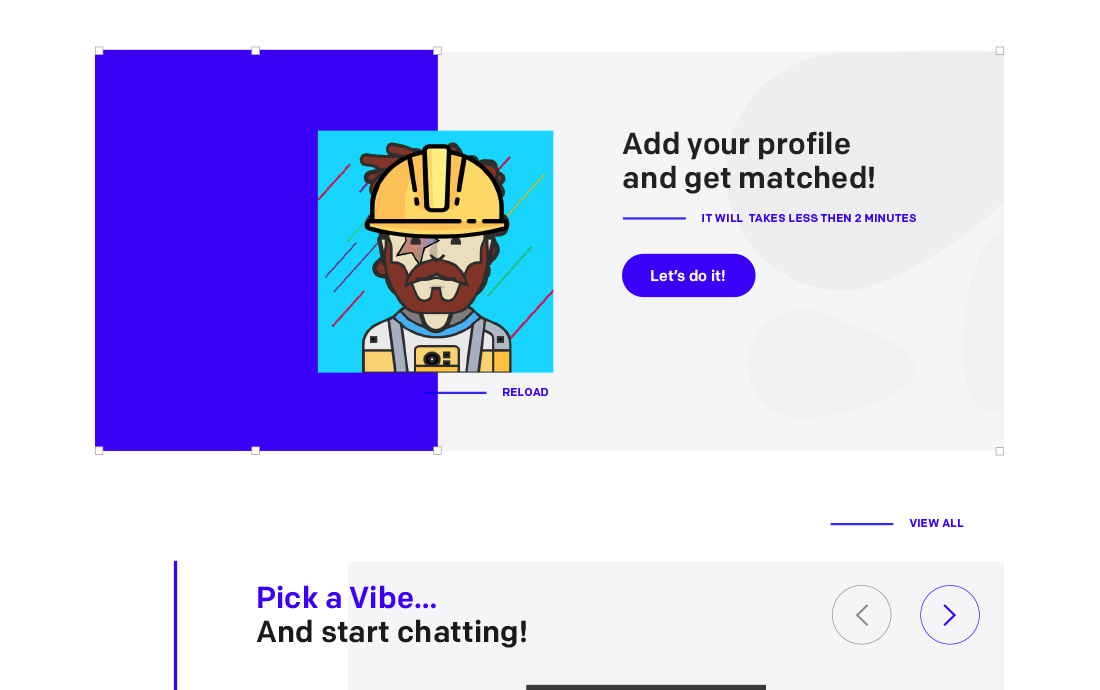Click the top-right handle of the gray panel
Image resolution: width=1100 pixels, height=690 pixels.
pos(1000,50)
